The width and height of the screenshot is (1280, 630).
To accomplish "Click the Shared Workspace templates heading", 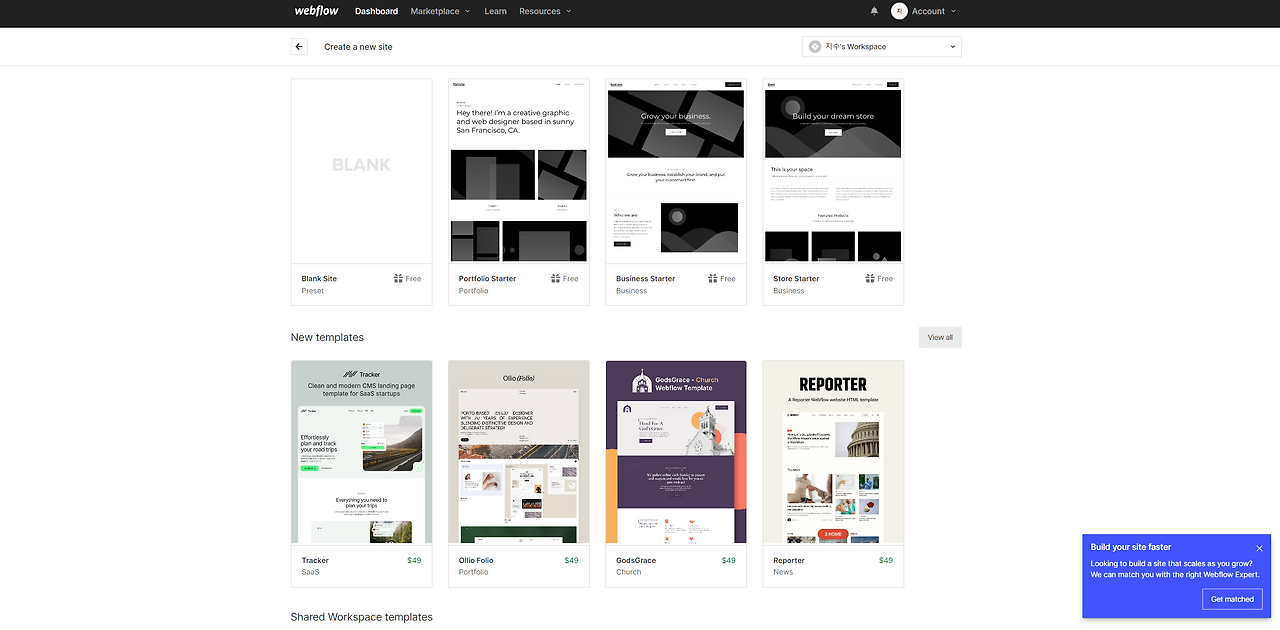I will pyautogui.click(x=362, y=617).
